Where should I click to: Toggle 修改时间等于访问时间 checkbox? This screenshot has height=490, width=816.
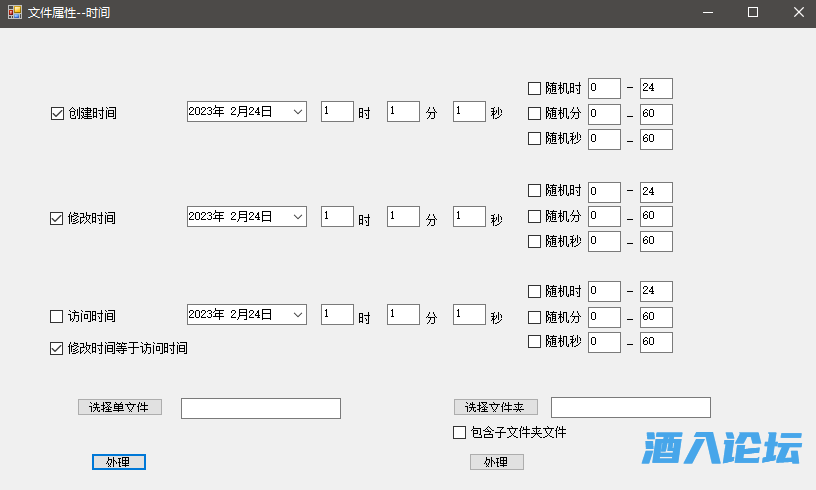click(57, 348)
